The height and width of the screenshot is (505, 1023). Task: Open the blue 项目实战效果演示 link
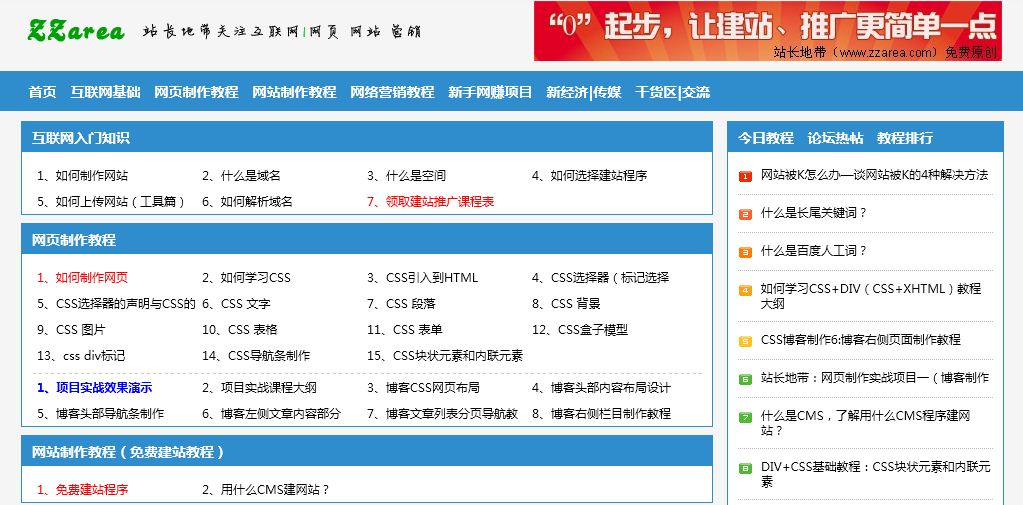click(x=103, y=388)
